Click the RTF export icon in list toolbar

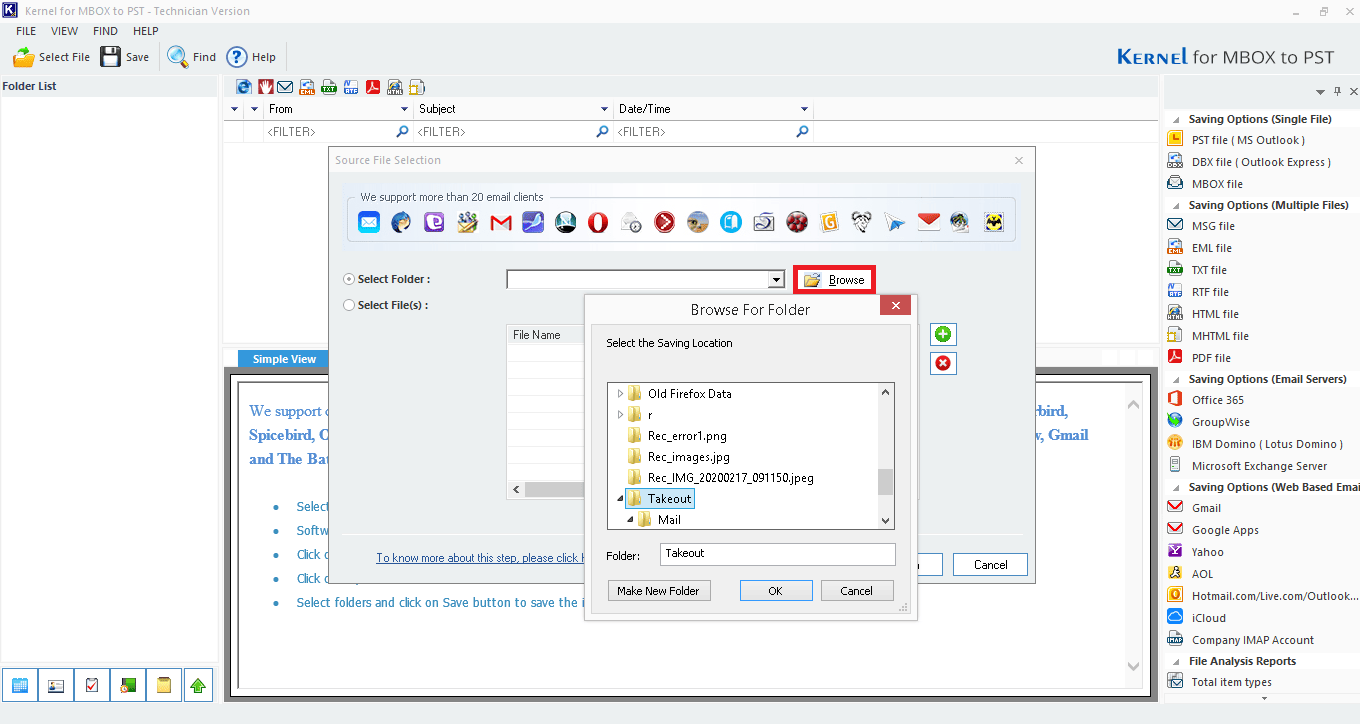(x=351, y=87)
